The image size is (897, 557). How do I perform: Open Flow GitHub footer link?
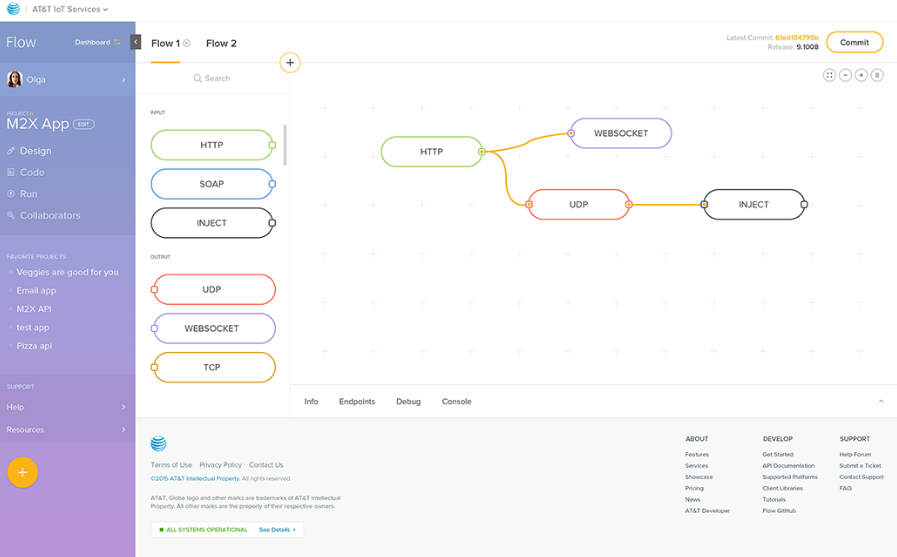point(779,511)
